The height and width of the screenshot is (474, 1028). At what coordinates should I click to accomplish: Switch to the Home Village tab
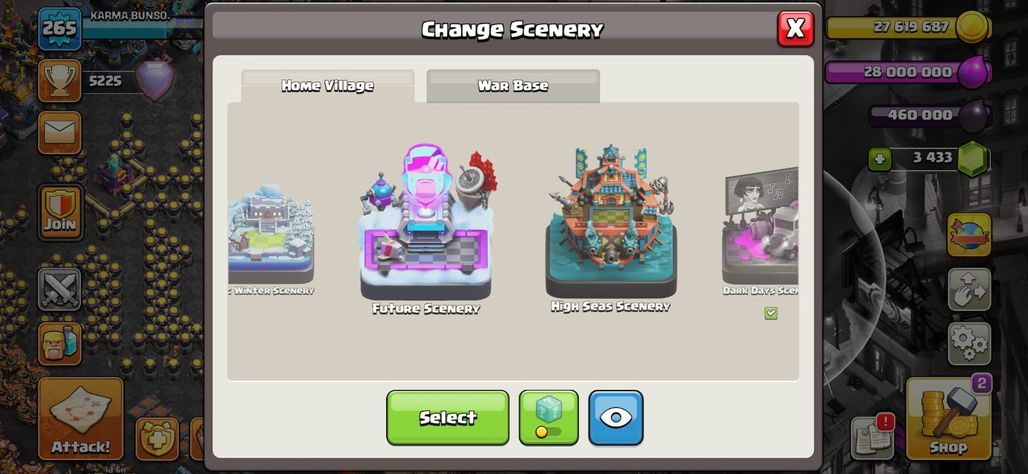[x=328, y=86]
